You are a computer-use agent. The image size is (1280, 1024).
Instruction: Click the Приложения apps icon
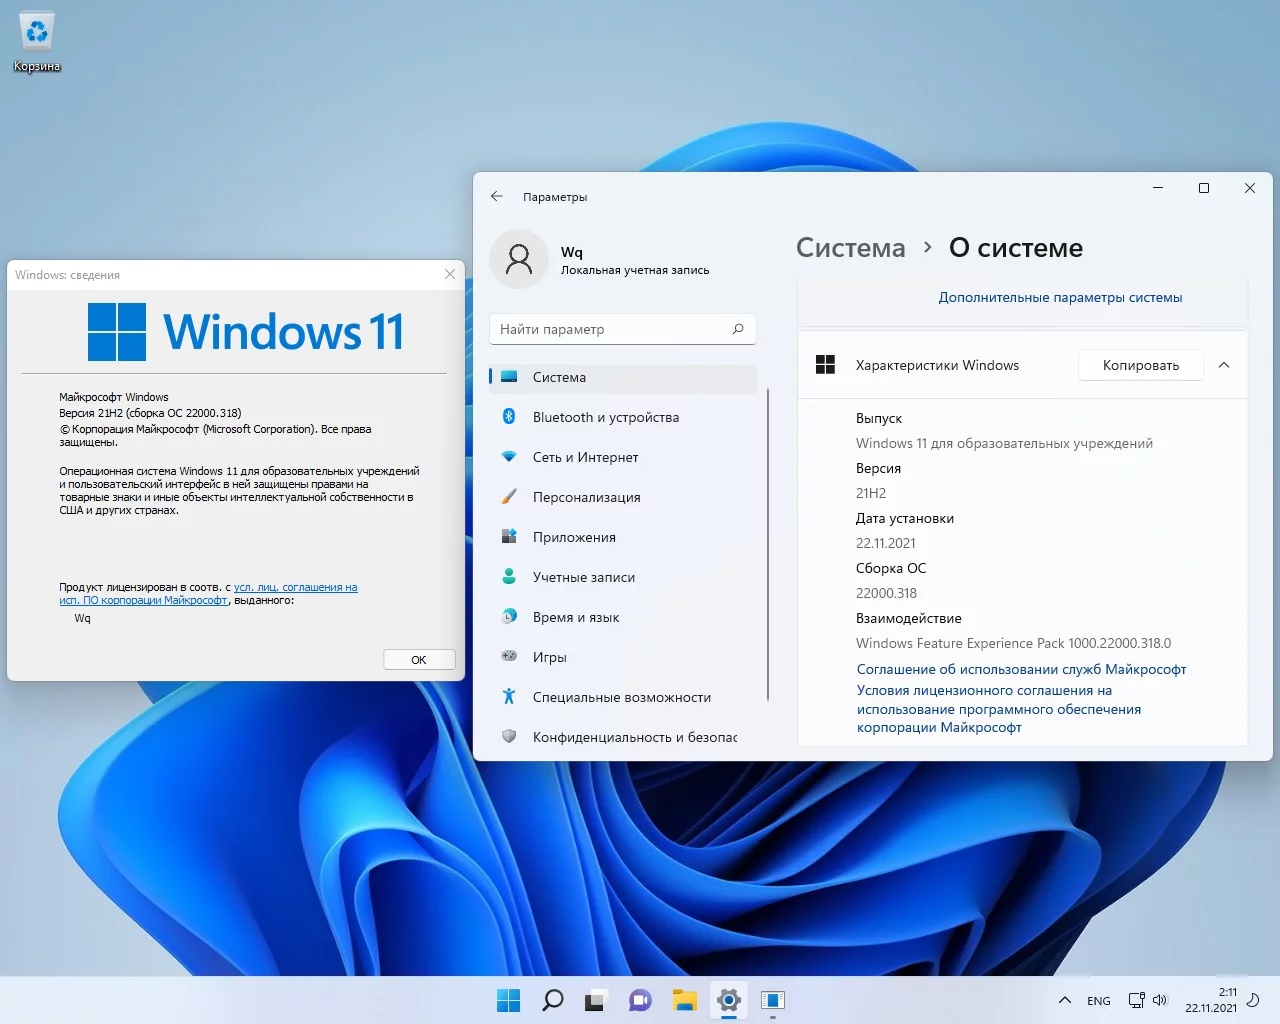[x=509, y=536]
